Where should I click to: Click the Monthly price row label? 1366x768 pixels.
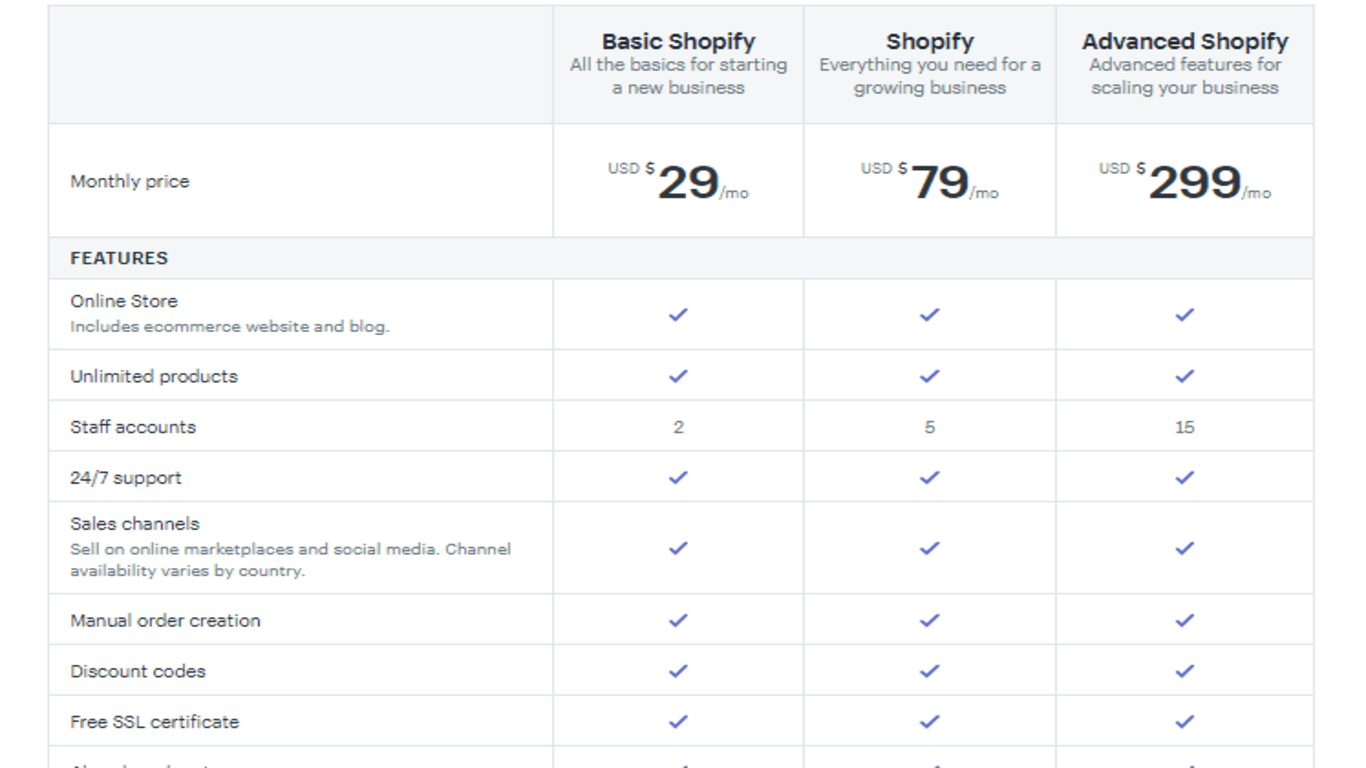coord(129,181)
